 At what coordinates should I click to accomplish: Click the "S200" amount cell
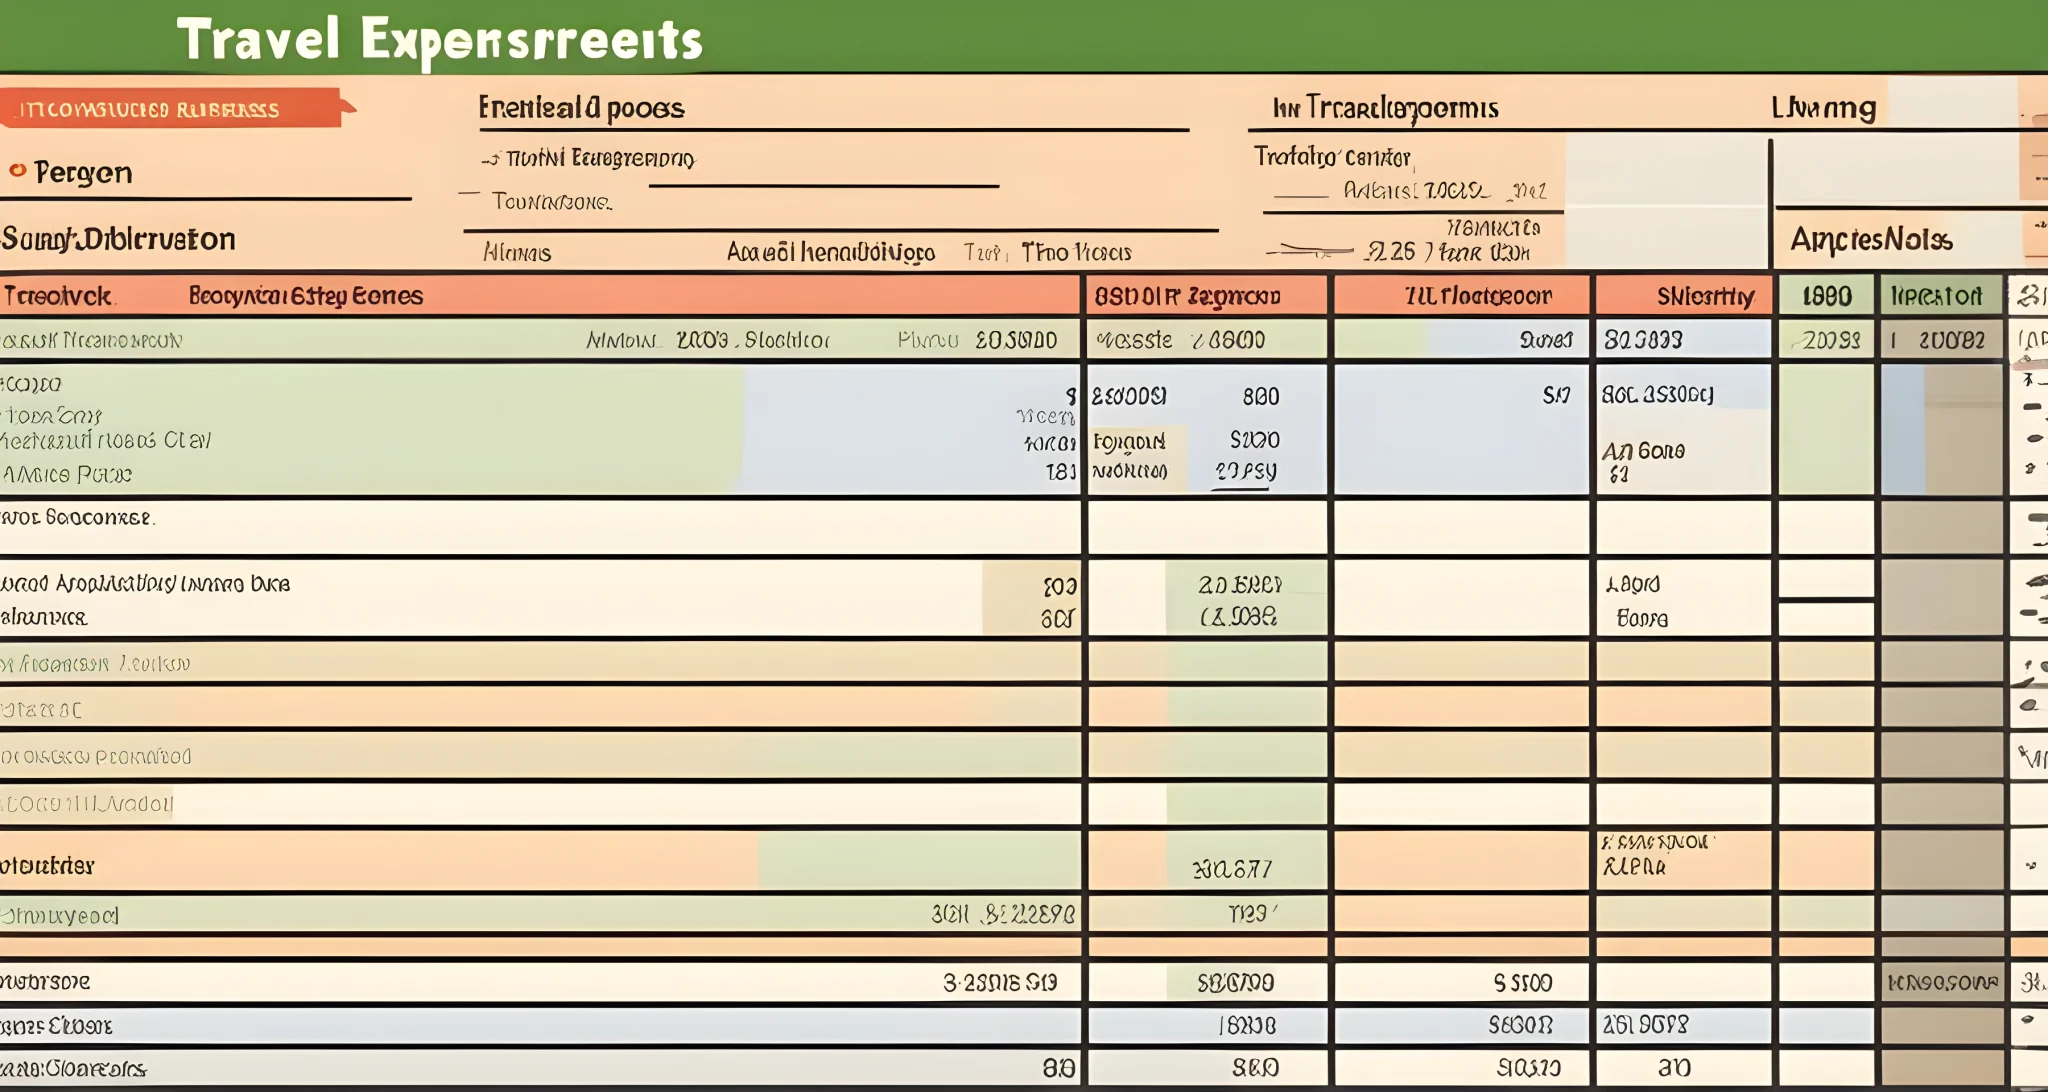pyautogui.click(x=1254, y=440)
